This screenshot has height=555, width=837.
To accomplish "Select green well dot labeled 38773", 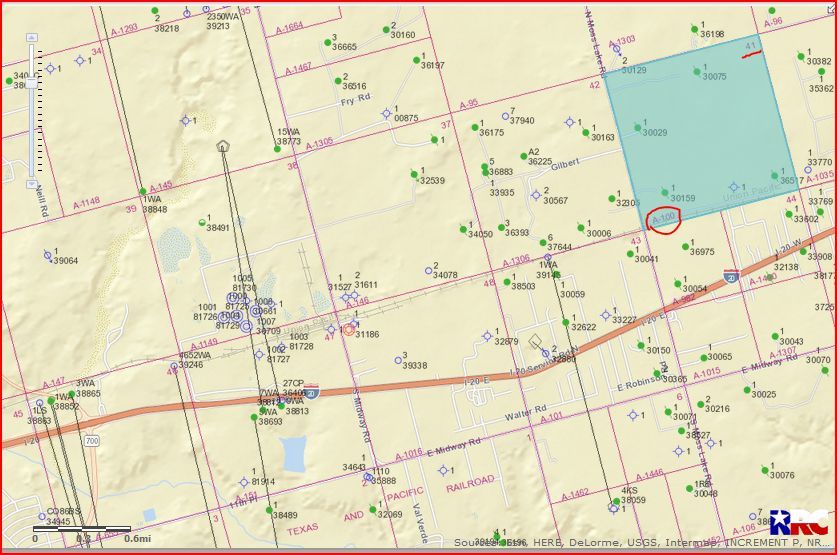I will coord(278,149).
